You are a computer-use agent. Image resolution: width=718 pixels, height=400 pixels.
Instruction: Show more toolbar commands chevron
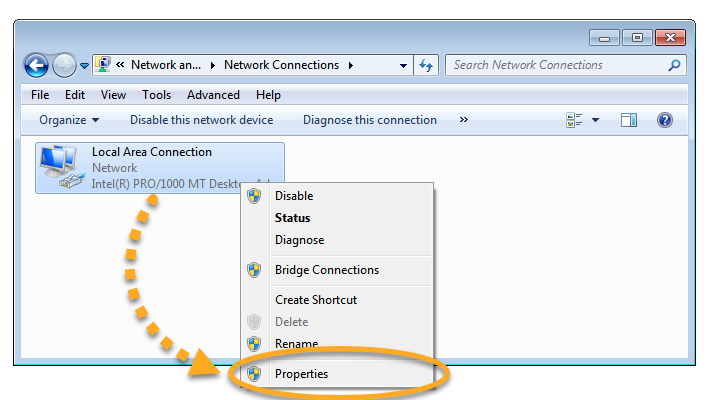click(463, 120)
